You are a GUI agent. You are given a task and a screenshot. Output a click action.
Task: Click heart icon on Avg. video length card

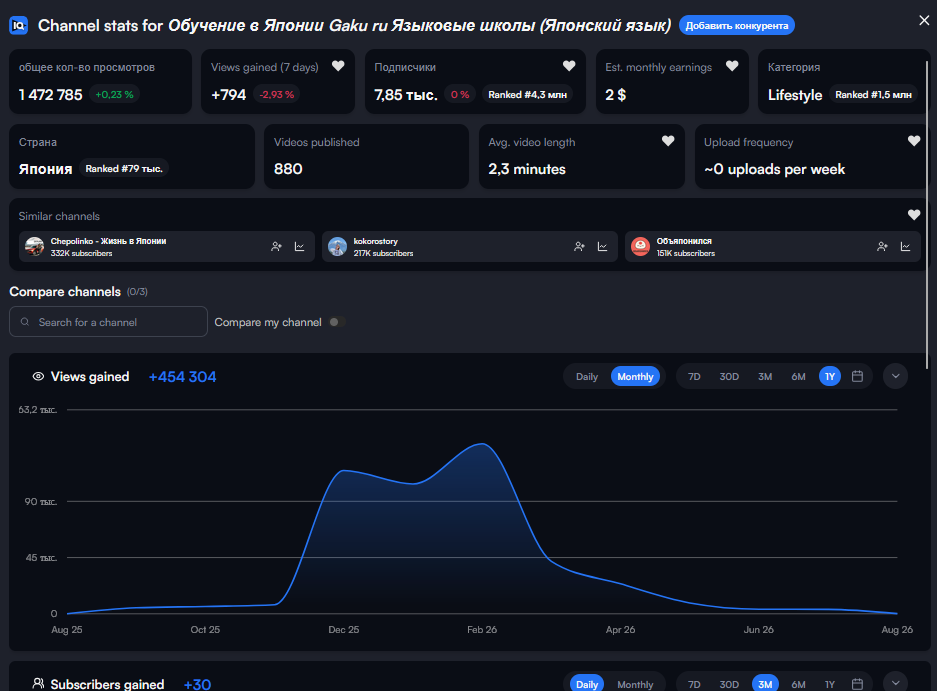(x=668, y=140)
